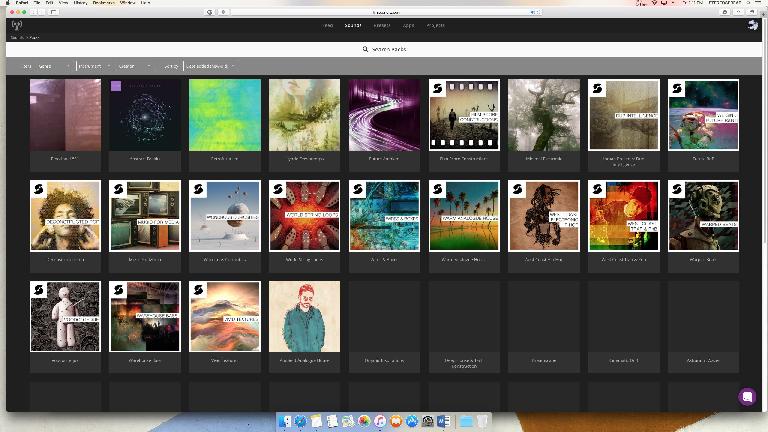Click Safari's forward arrow button

[41, 12]
